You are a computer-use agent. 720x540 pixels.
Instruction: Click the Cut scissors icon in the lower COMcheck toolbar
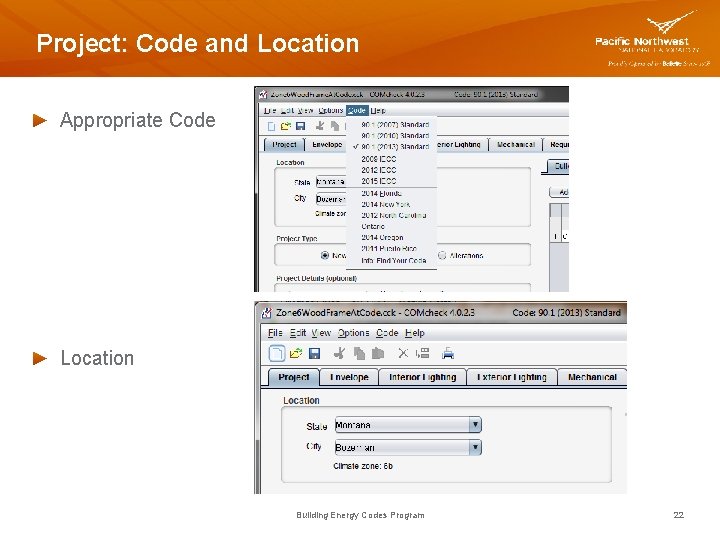[340, 353]
